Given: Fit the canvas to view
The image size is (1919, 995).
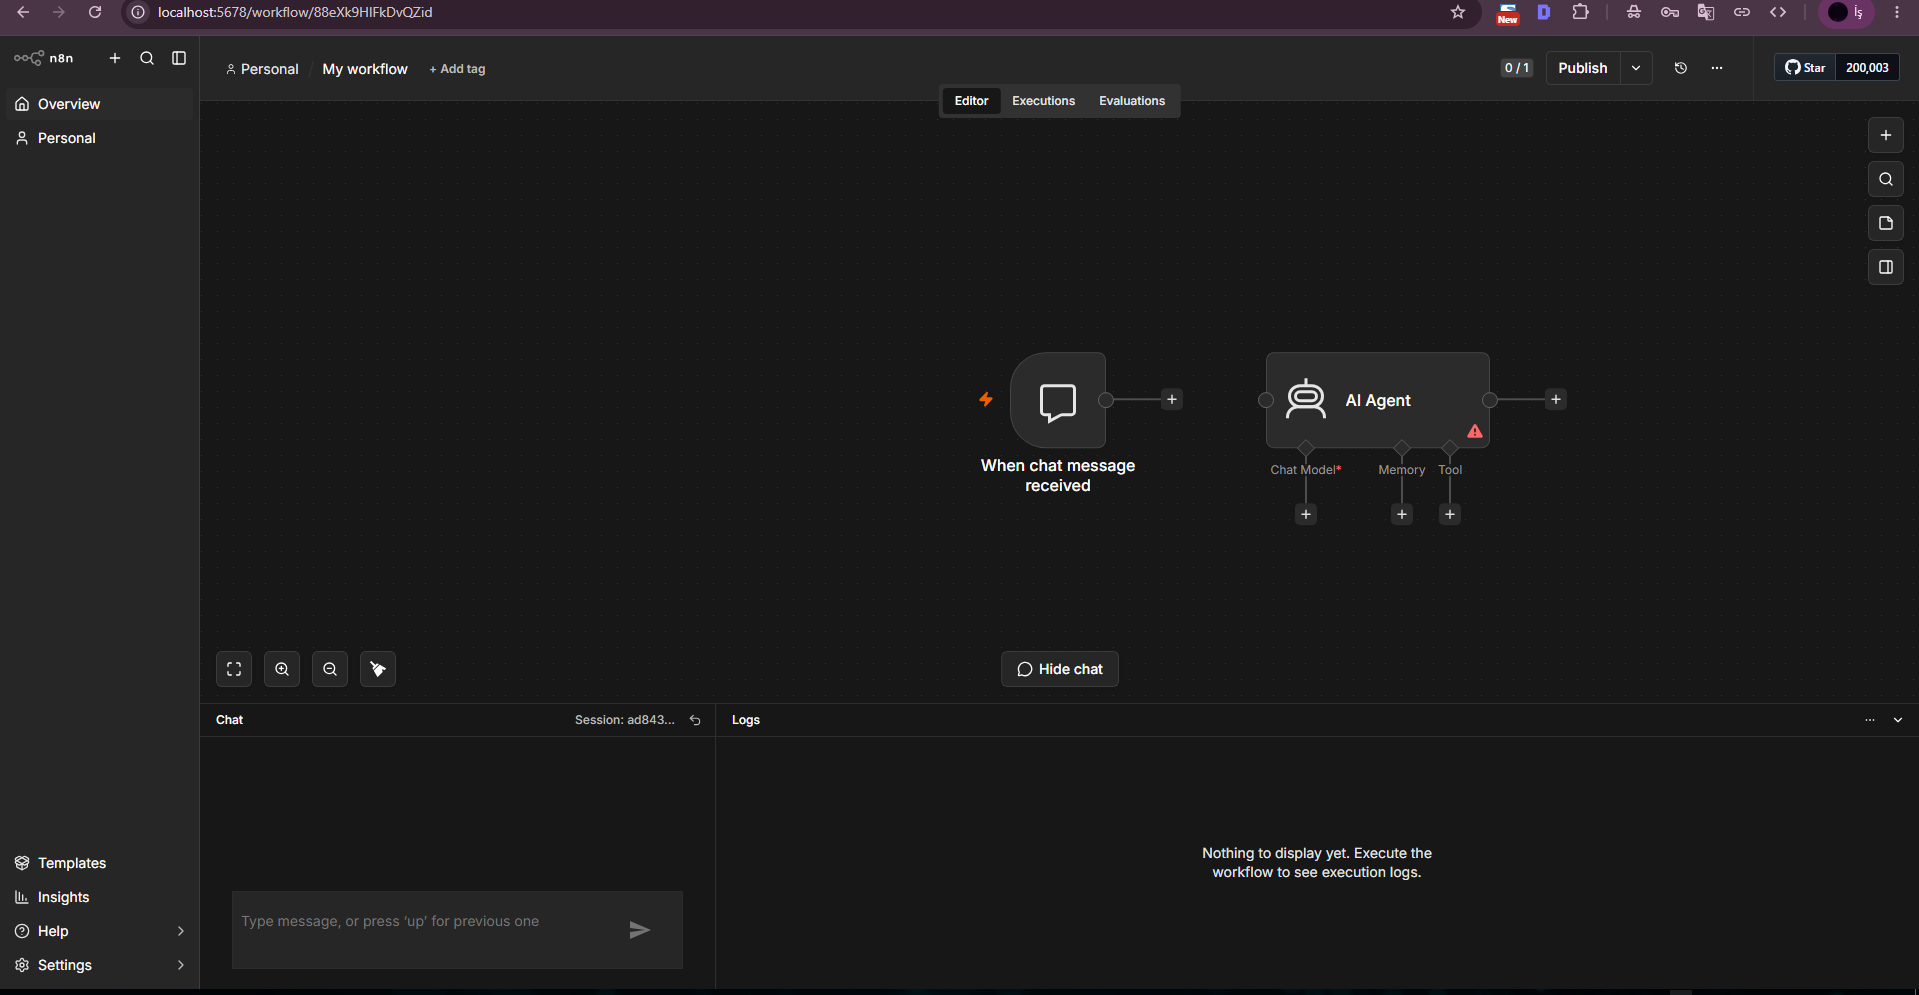Looking at the screenshot, I should (234, 669).
